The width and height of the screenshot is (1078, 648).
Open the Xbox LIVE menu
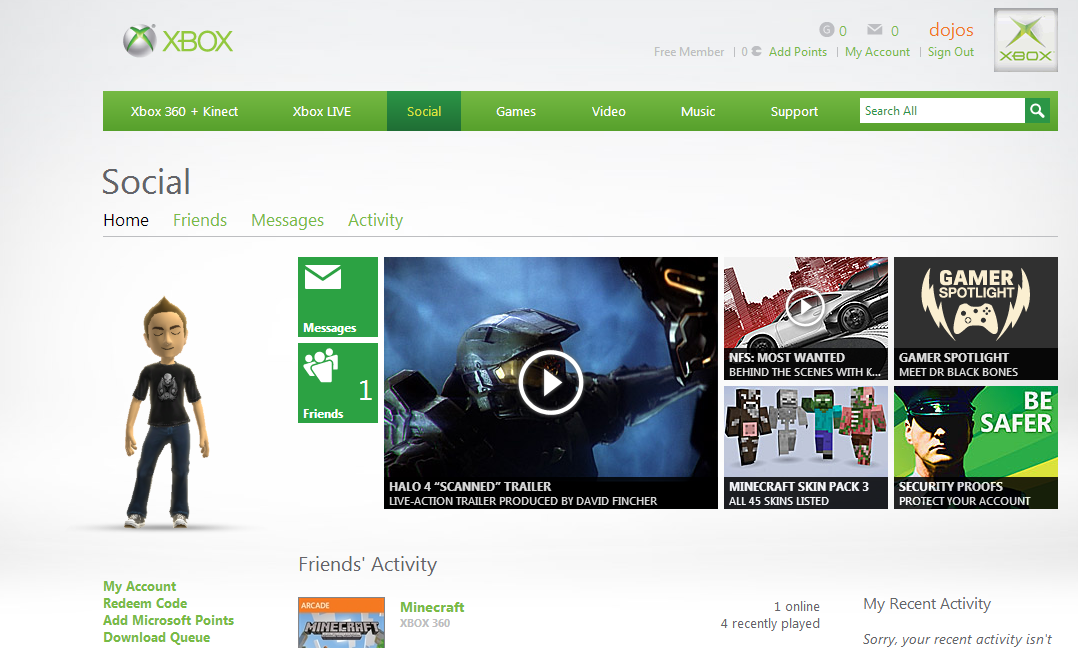322,111
